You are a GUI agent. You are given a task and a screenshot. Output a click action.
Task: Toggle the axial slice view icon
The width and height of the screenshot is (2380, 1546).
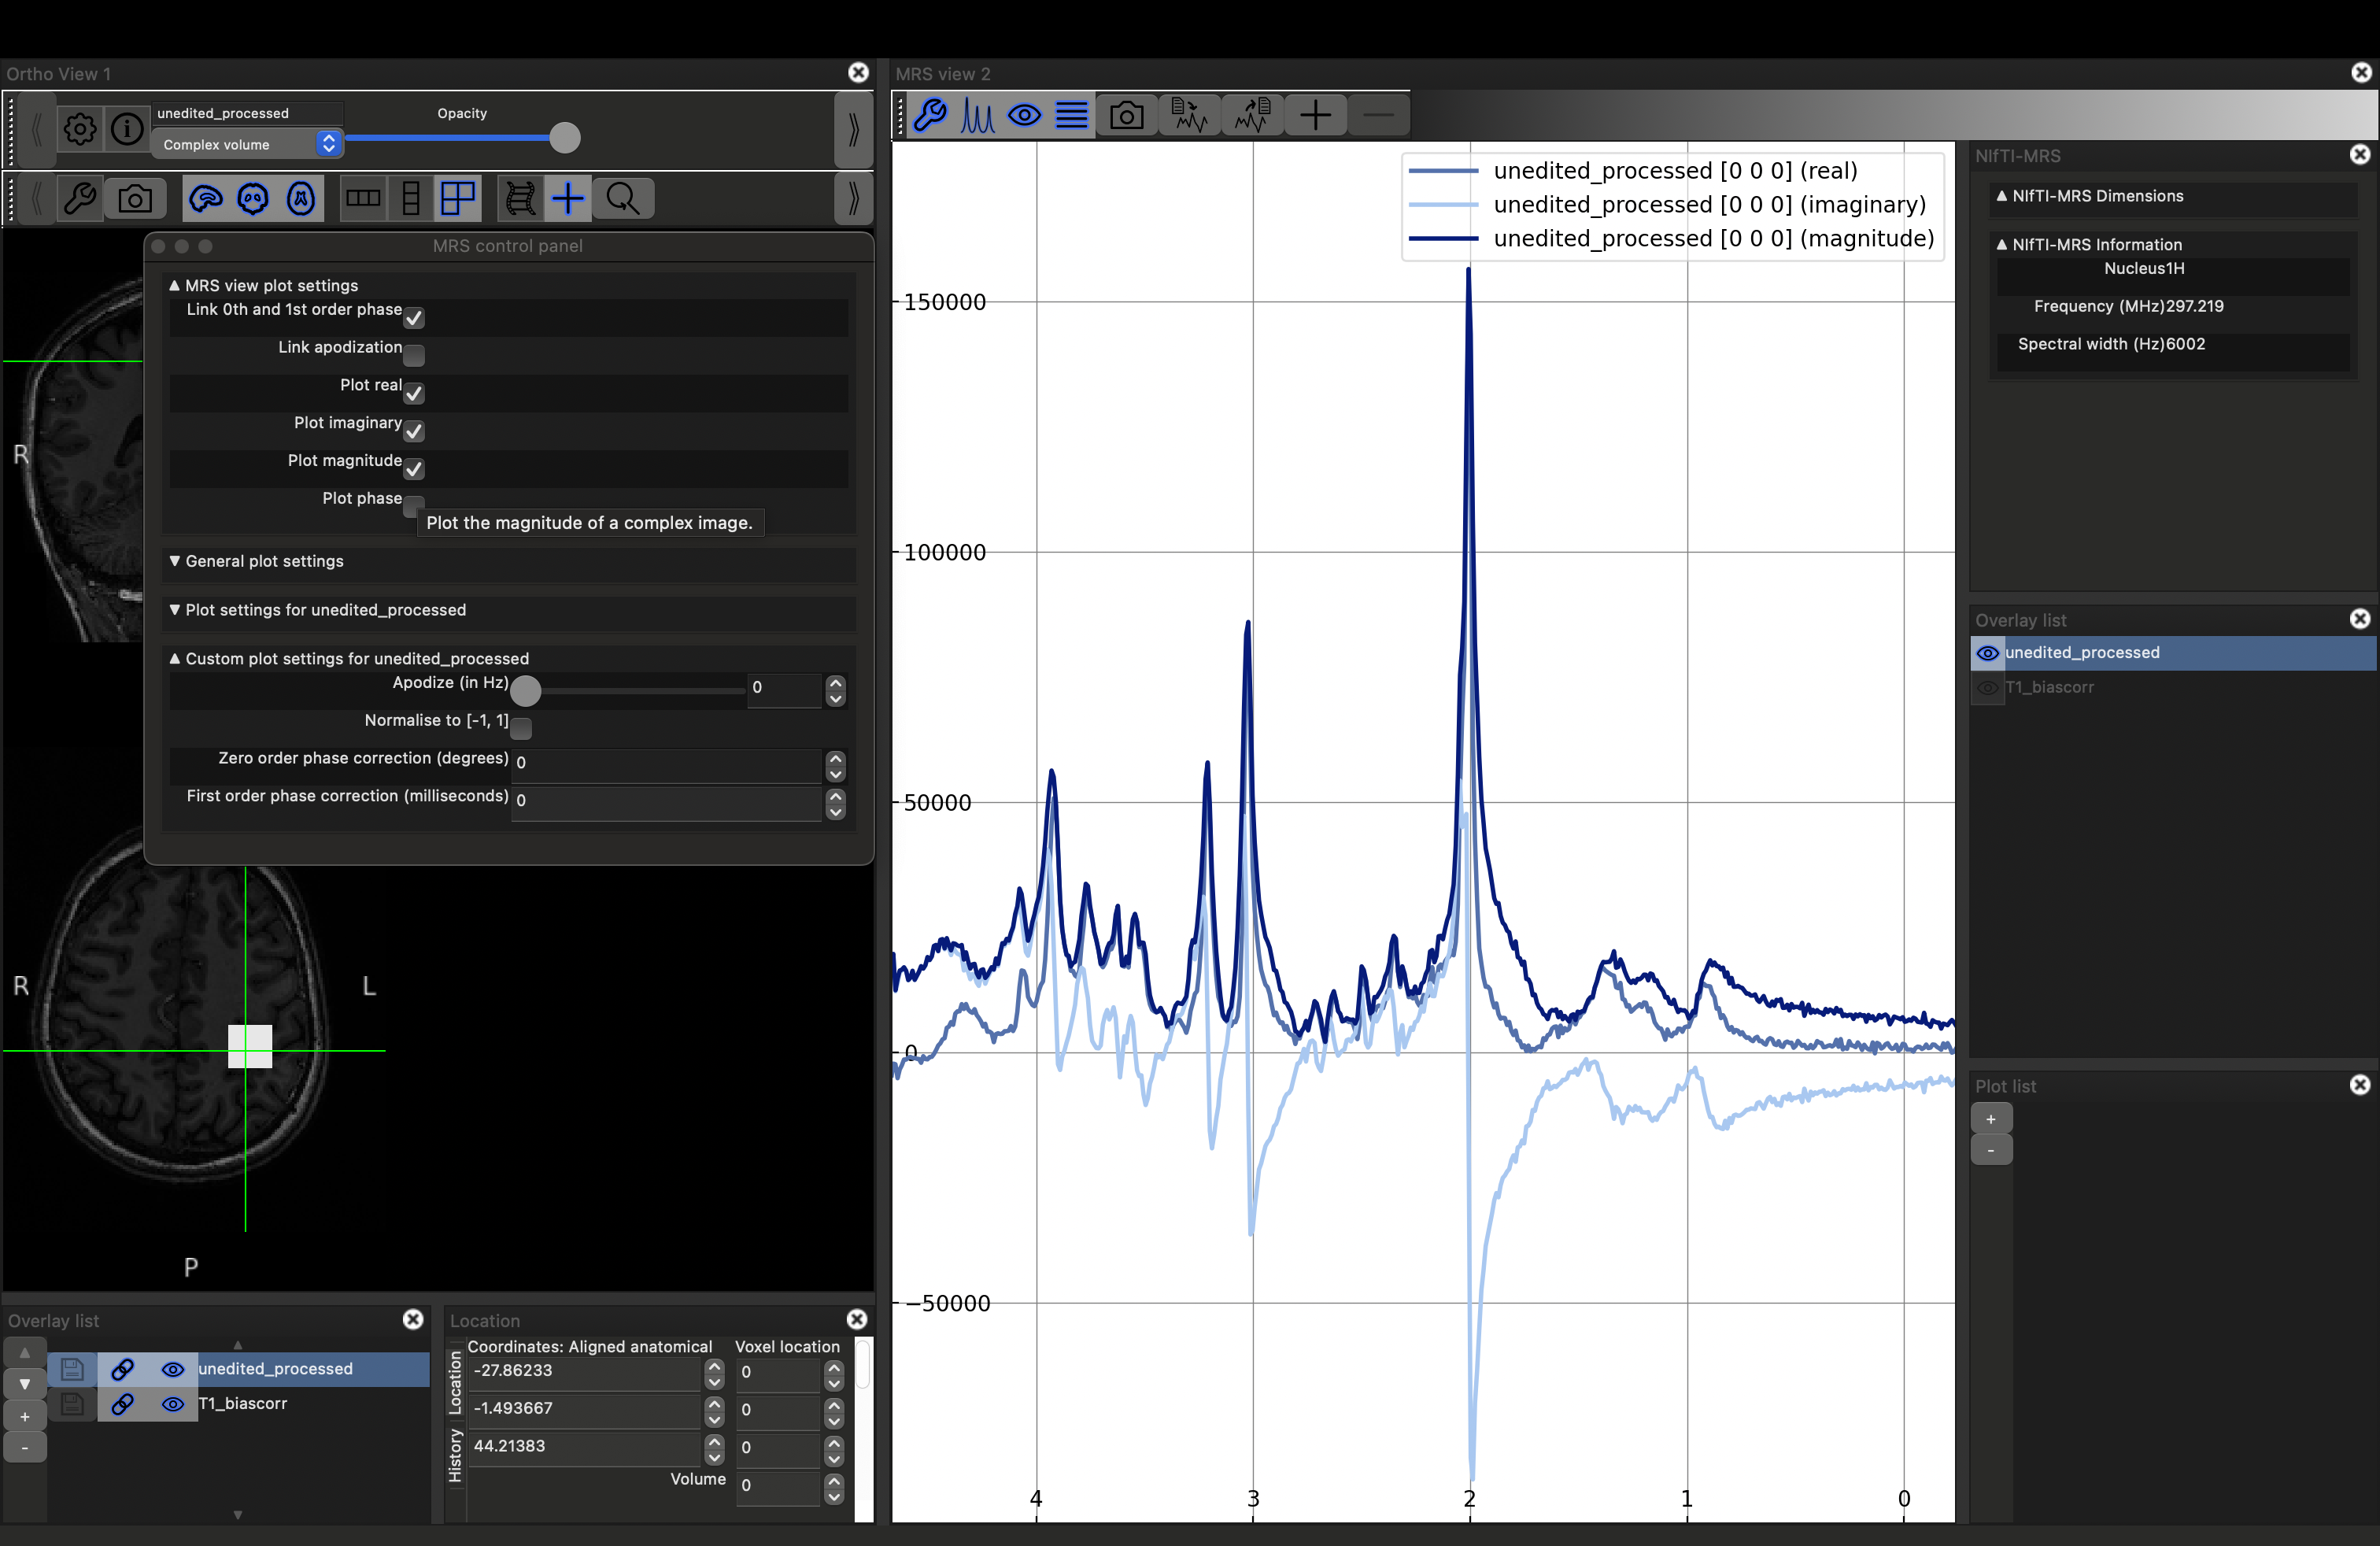(x=301, y=199)
